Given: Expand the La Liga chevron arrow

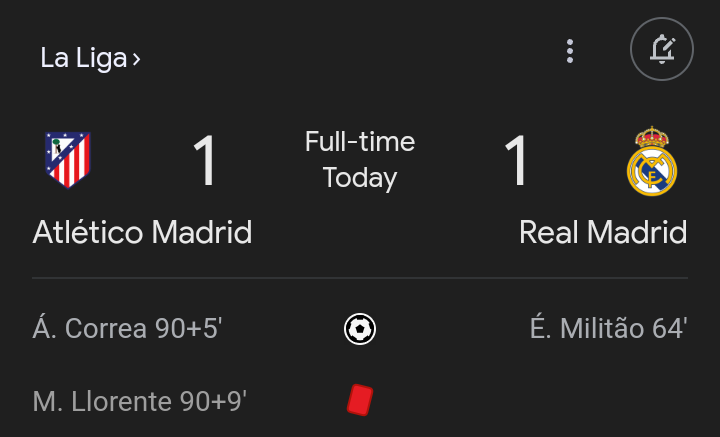Looking at the screenshot, I should click(136, 59).
